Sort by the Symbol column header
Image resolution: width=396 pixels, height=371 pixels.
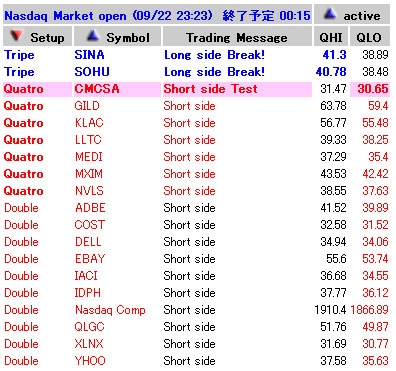(x=117, y=36)
